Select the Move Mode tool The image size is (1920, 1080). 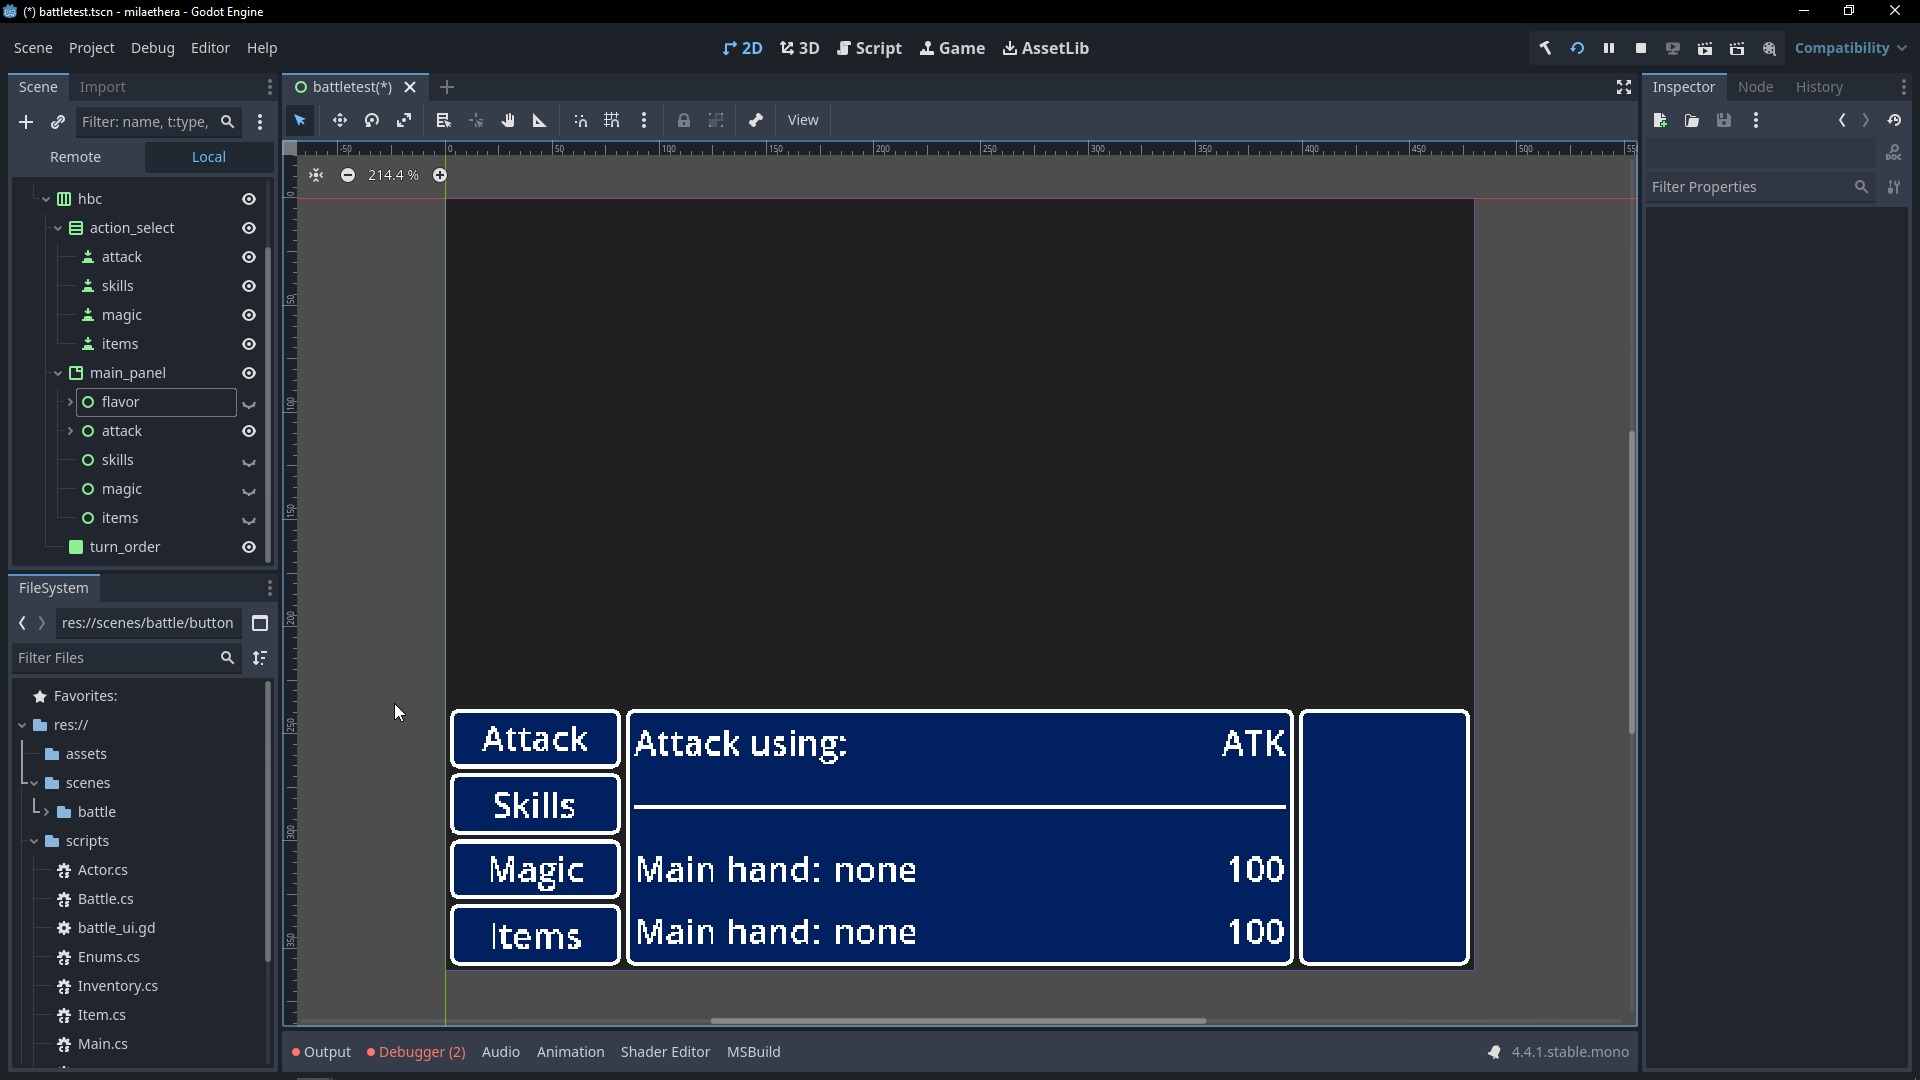pyautogui.click(x=340, y=120)
